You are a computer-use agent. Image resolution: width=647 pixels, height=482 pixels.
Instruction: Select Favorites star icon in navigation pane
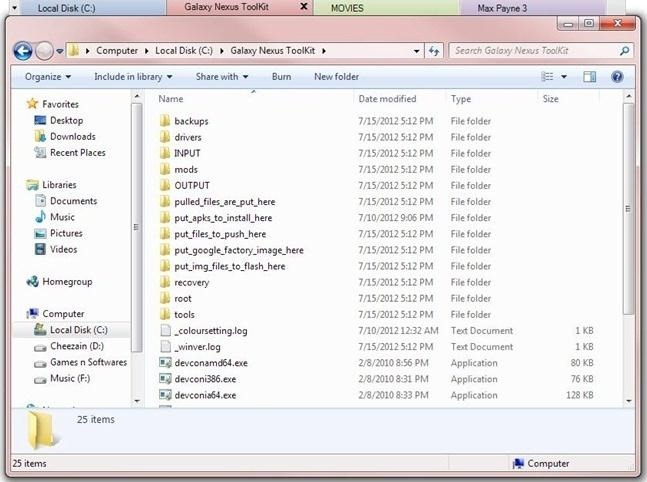(x=32, y=104)
